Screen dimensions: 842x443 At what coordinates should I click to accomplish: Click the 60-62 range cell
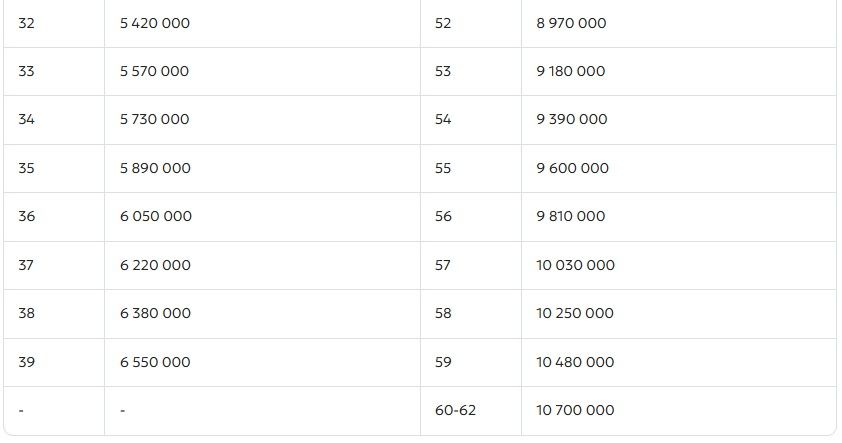pyautogui.click(x=455, y=410)
